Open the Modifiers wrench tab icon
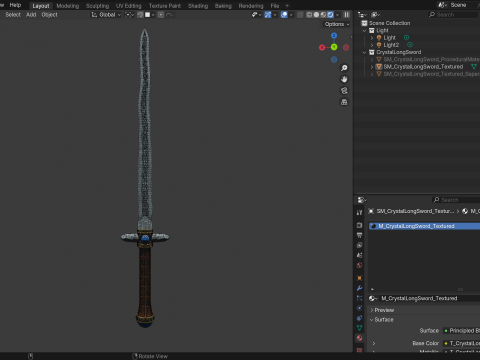This screenshot has width=480, height=360. (x=359, y=288)
